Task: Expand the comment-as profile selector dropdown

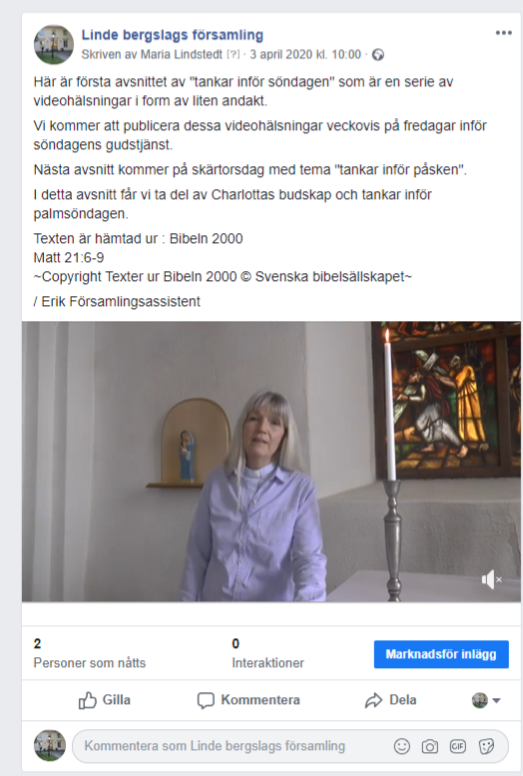Action: [x=486, y=700]
